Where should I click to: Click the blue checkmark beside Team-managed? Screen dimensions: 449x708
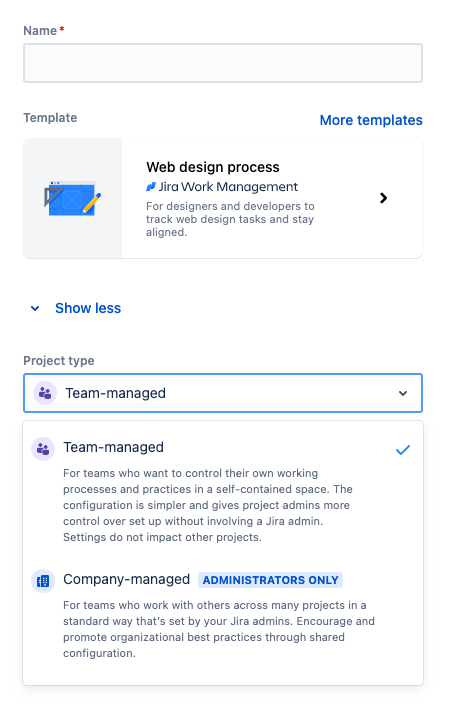click(x=403, y=450)
